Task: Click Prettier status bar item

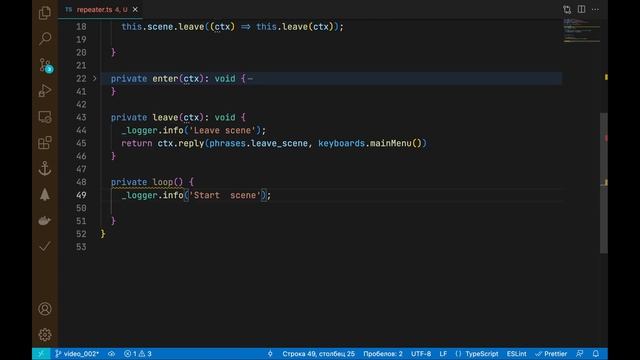Action: pos(551,354)
